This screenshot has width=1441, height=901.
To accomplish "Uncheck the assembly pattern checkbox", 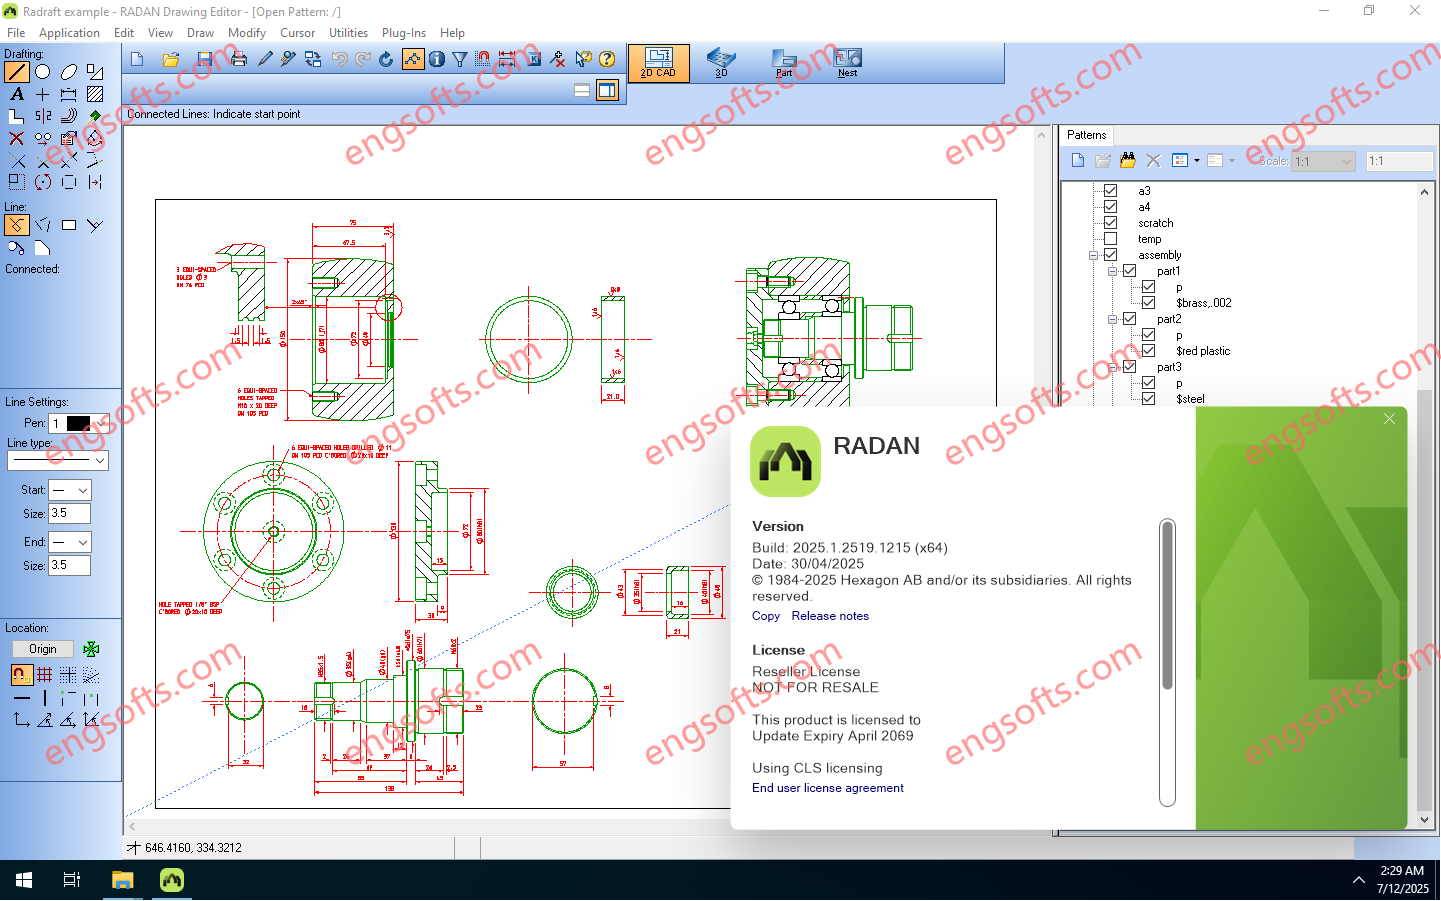I will (1110, 255).
